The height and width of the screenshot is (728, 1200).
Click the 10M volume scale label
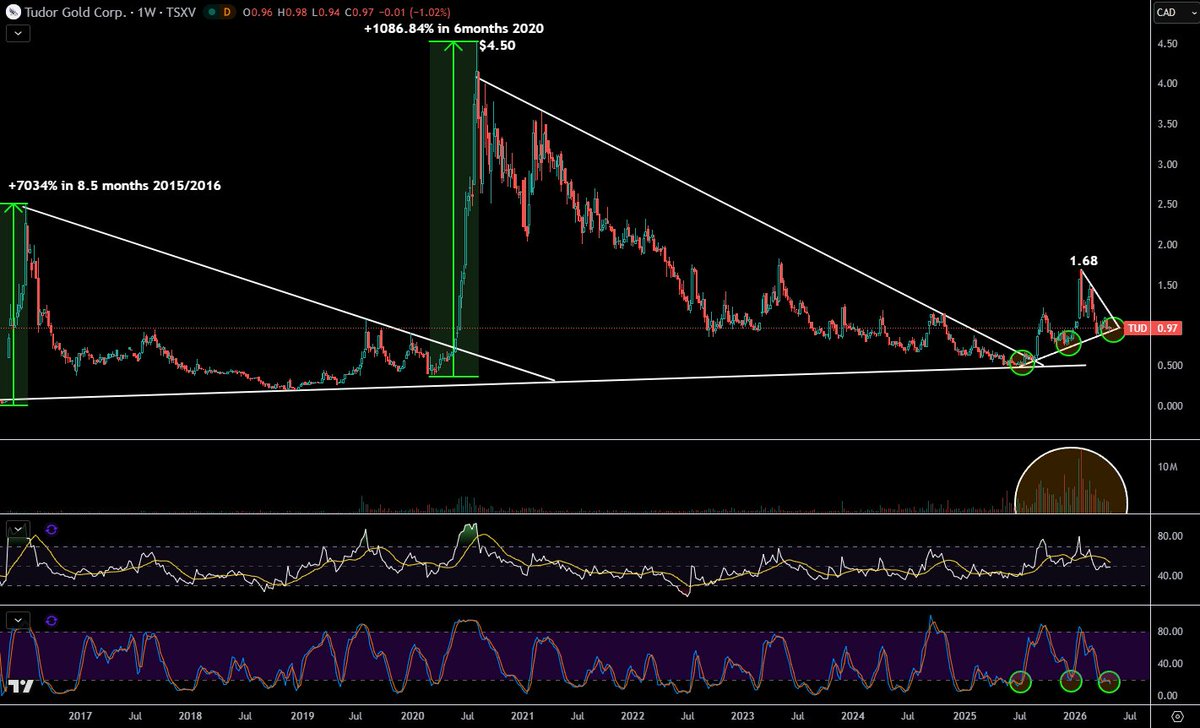pos(1166,467)
